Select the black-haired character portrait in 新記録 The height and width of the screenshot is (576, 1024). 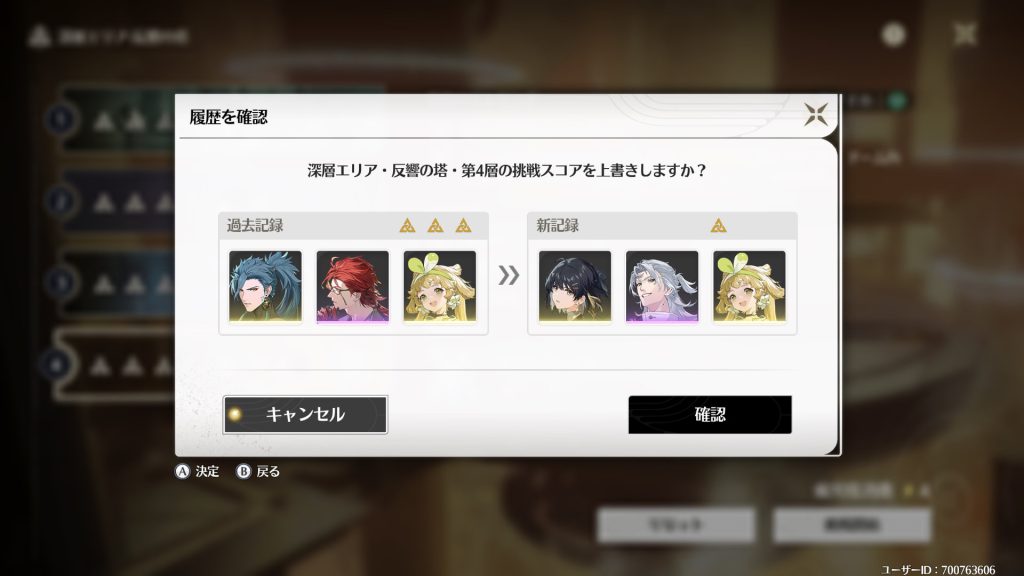click(x=575, y=287)
